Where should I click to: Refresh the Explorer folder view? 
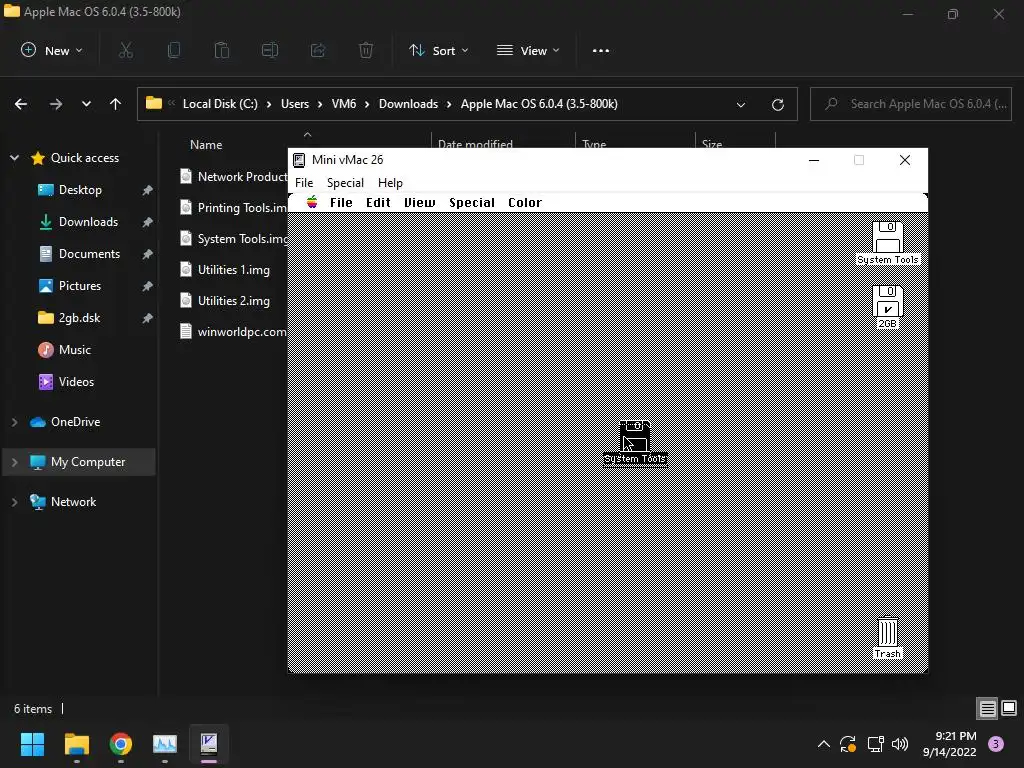pyautogui.click(x=778, y=104)
